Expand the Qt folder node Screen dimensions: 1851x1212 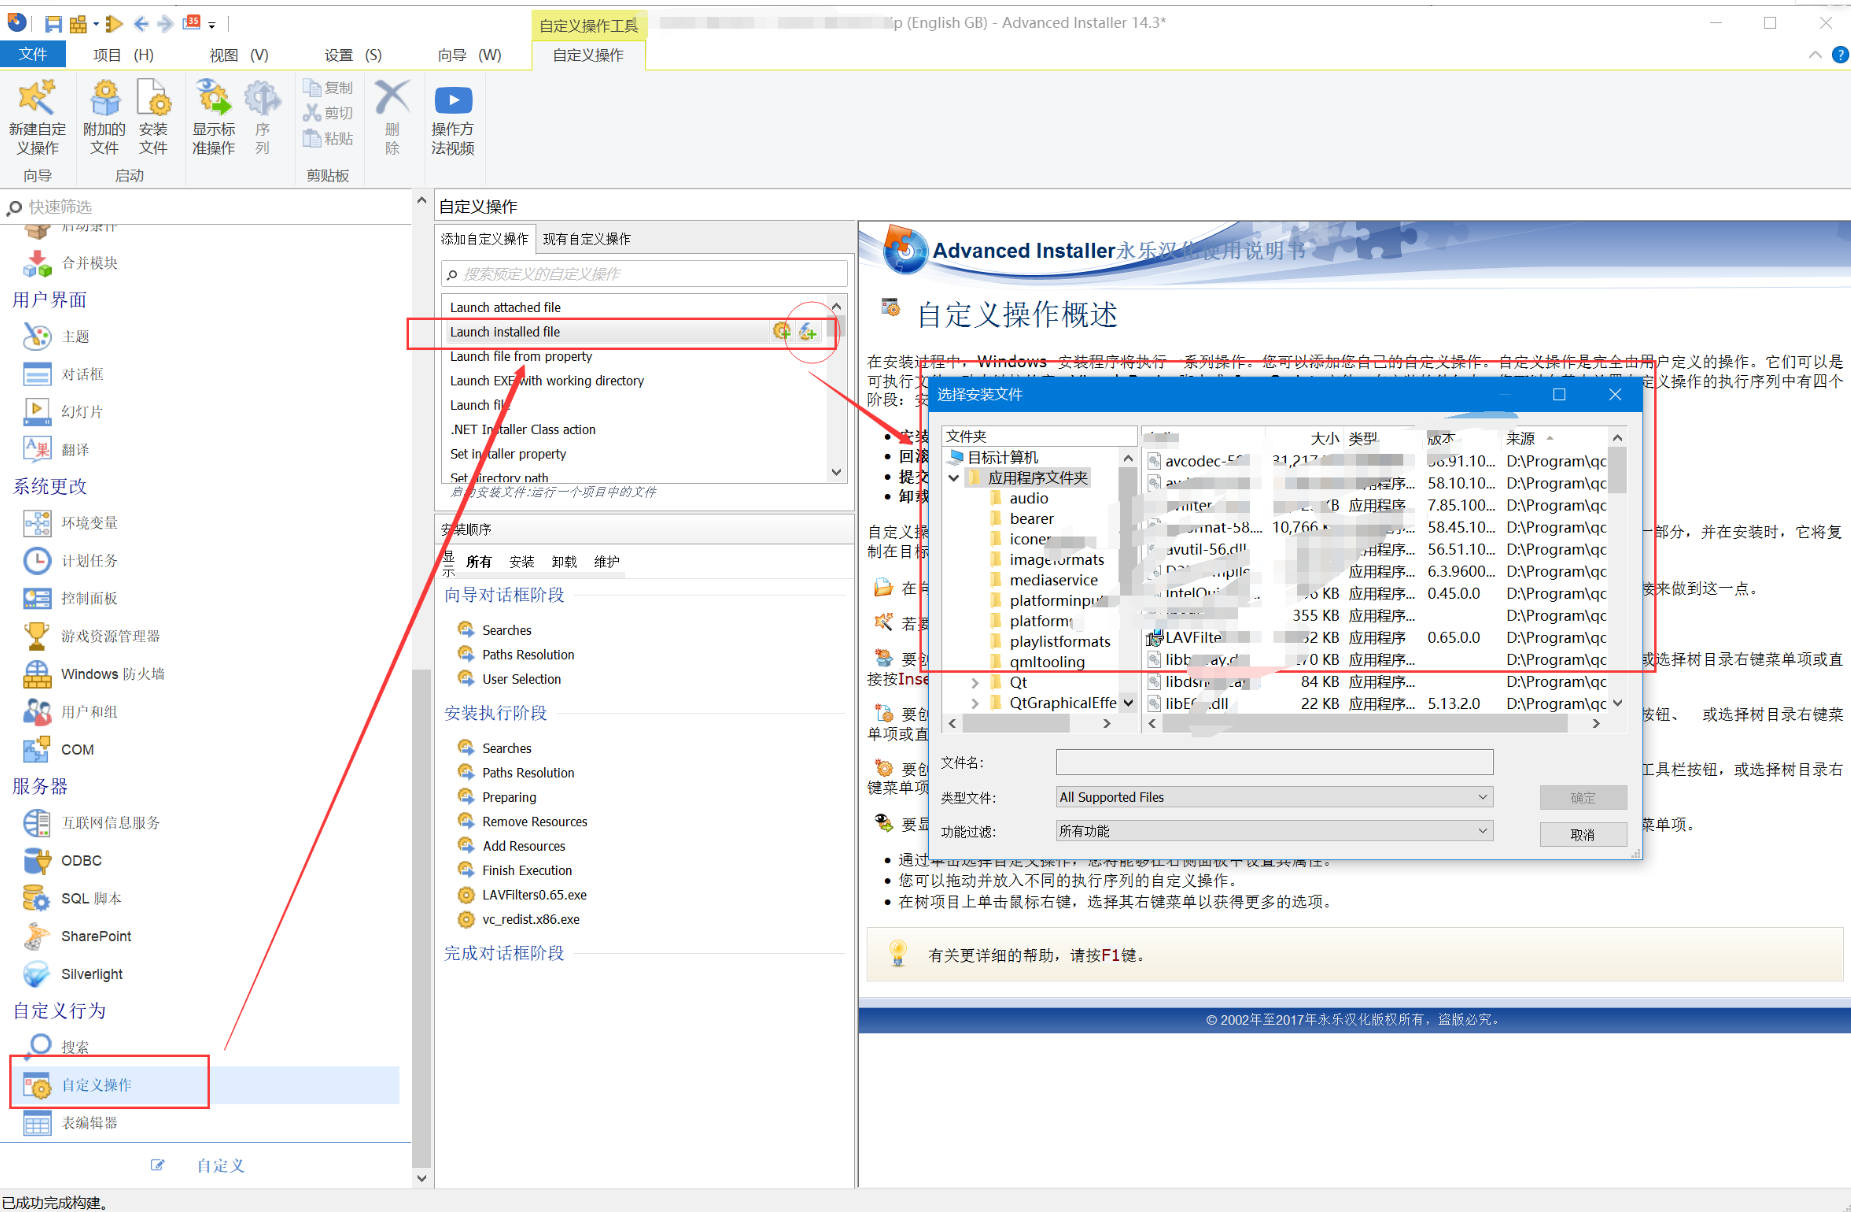(975, 681)
